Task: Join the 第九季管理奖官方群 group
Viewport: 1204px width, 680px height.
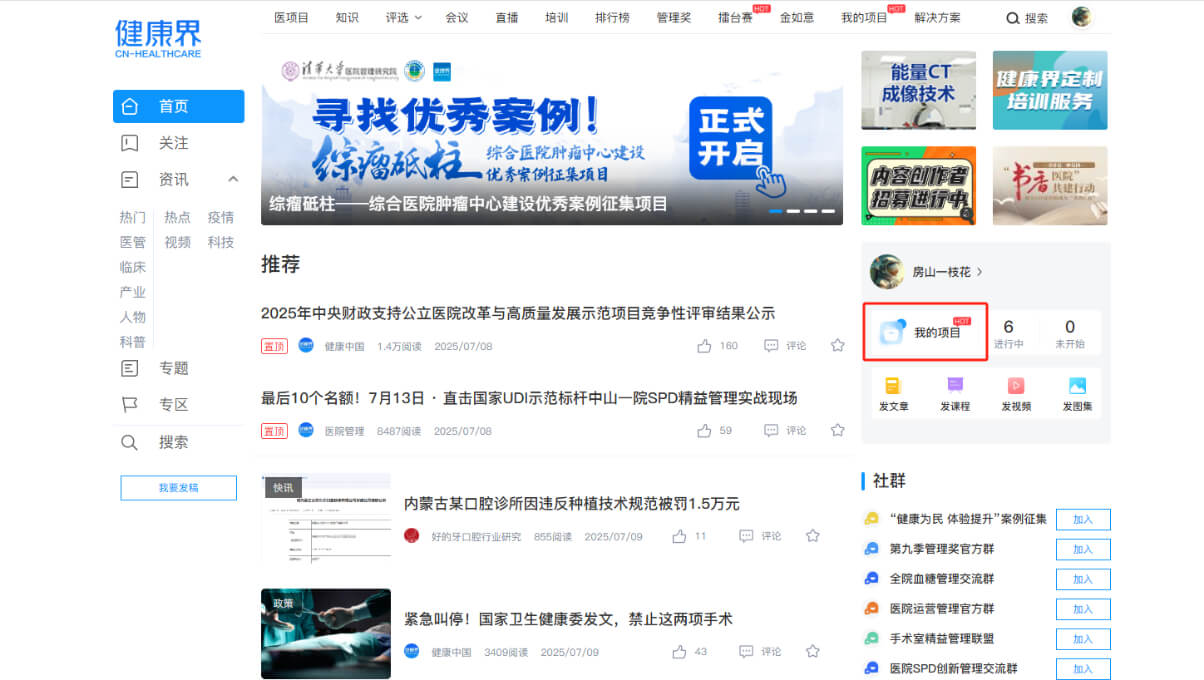Action: click(1083, 550)
